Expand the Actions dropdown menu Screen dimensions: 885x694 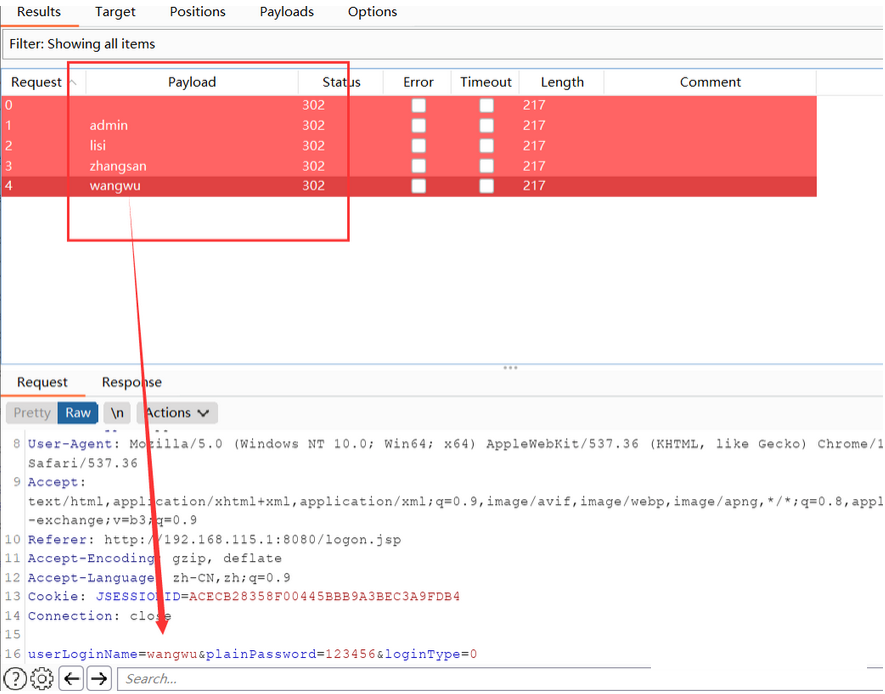coord(177,413)
